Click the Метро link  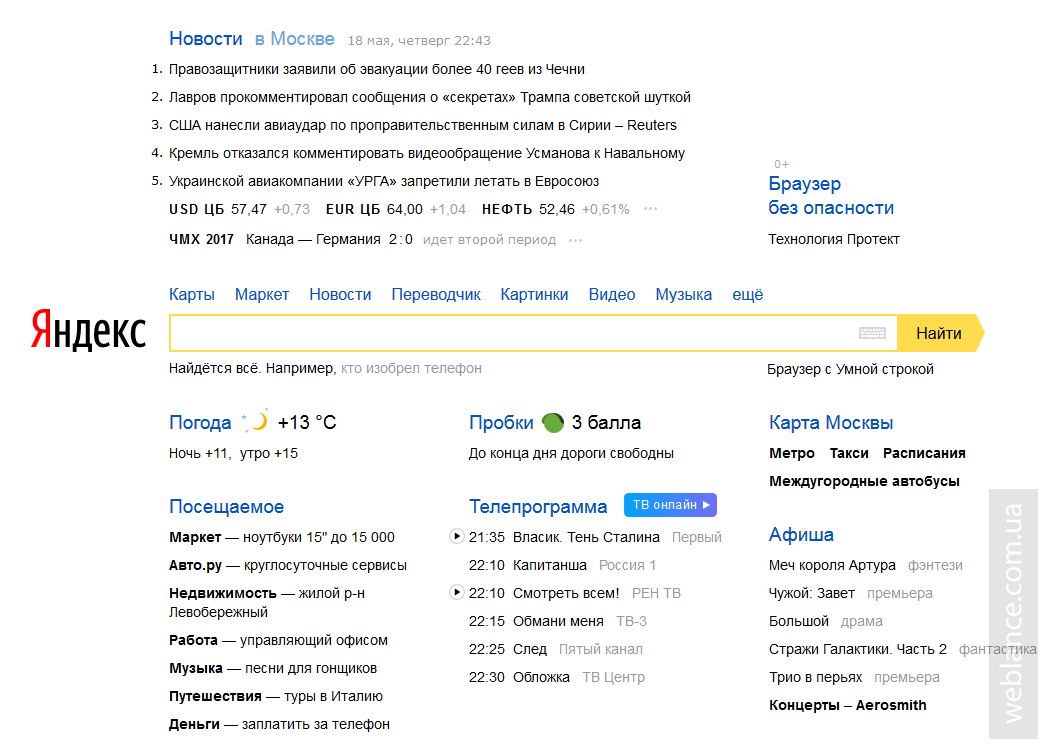[792, 453]
